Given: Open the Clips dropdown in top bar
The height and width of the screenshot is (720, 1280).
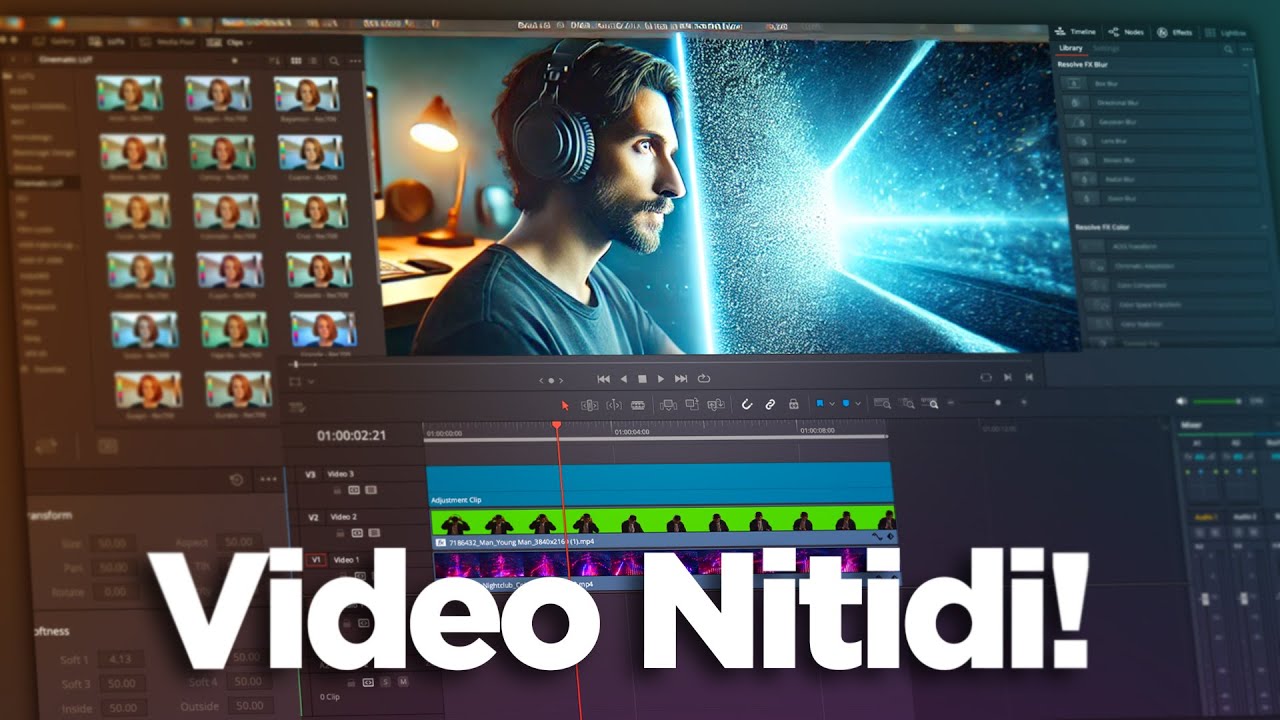Looking at the screenshot, I should 231,42.
